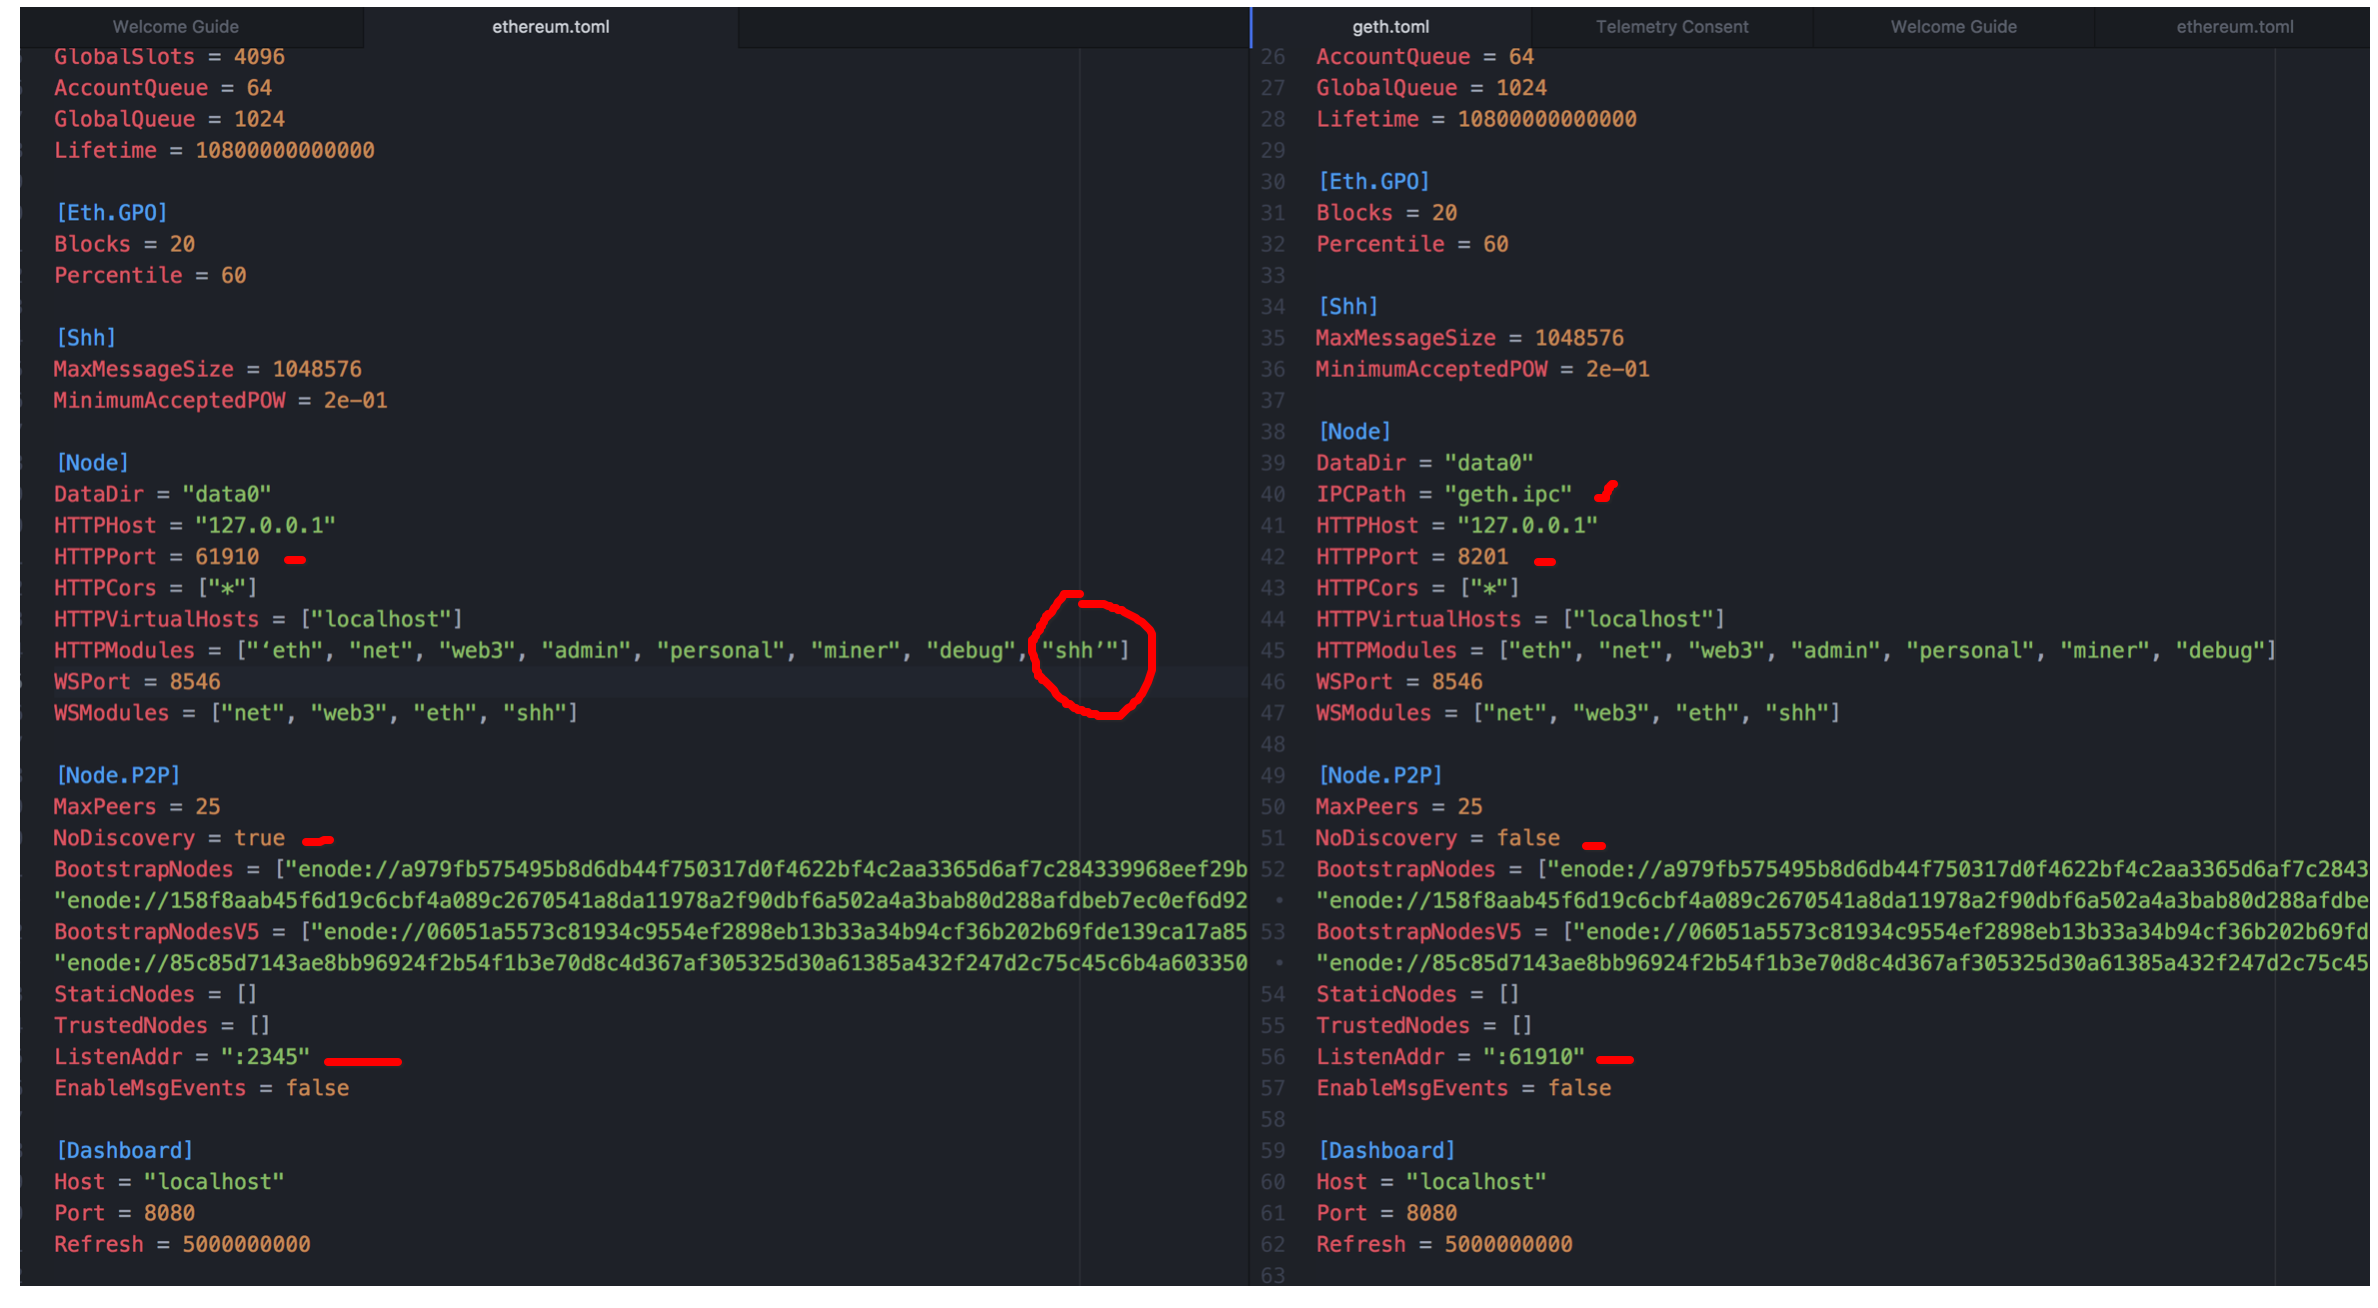
Task: Click ListenAddr ":2345" in left pane
Action: [x=265, y=1057]
